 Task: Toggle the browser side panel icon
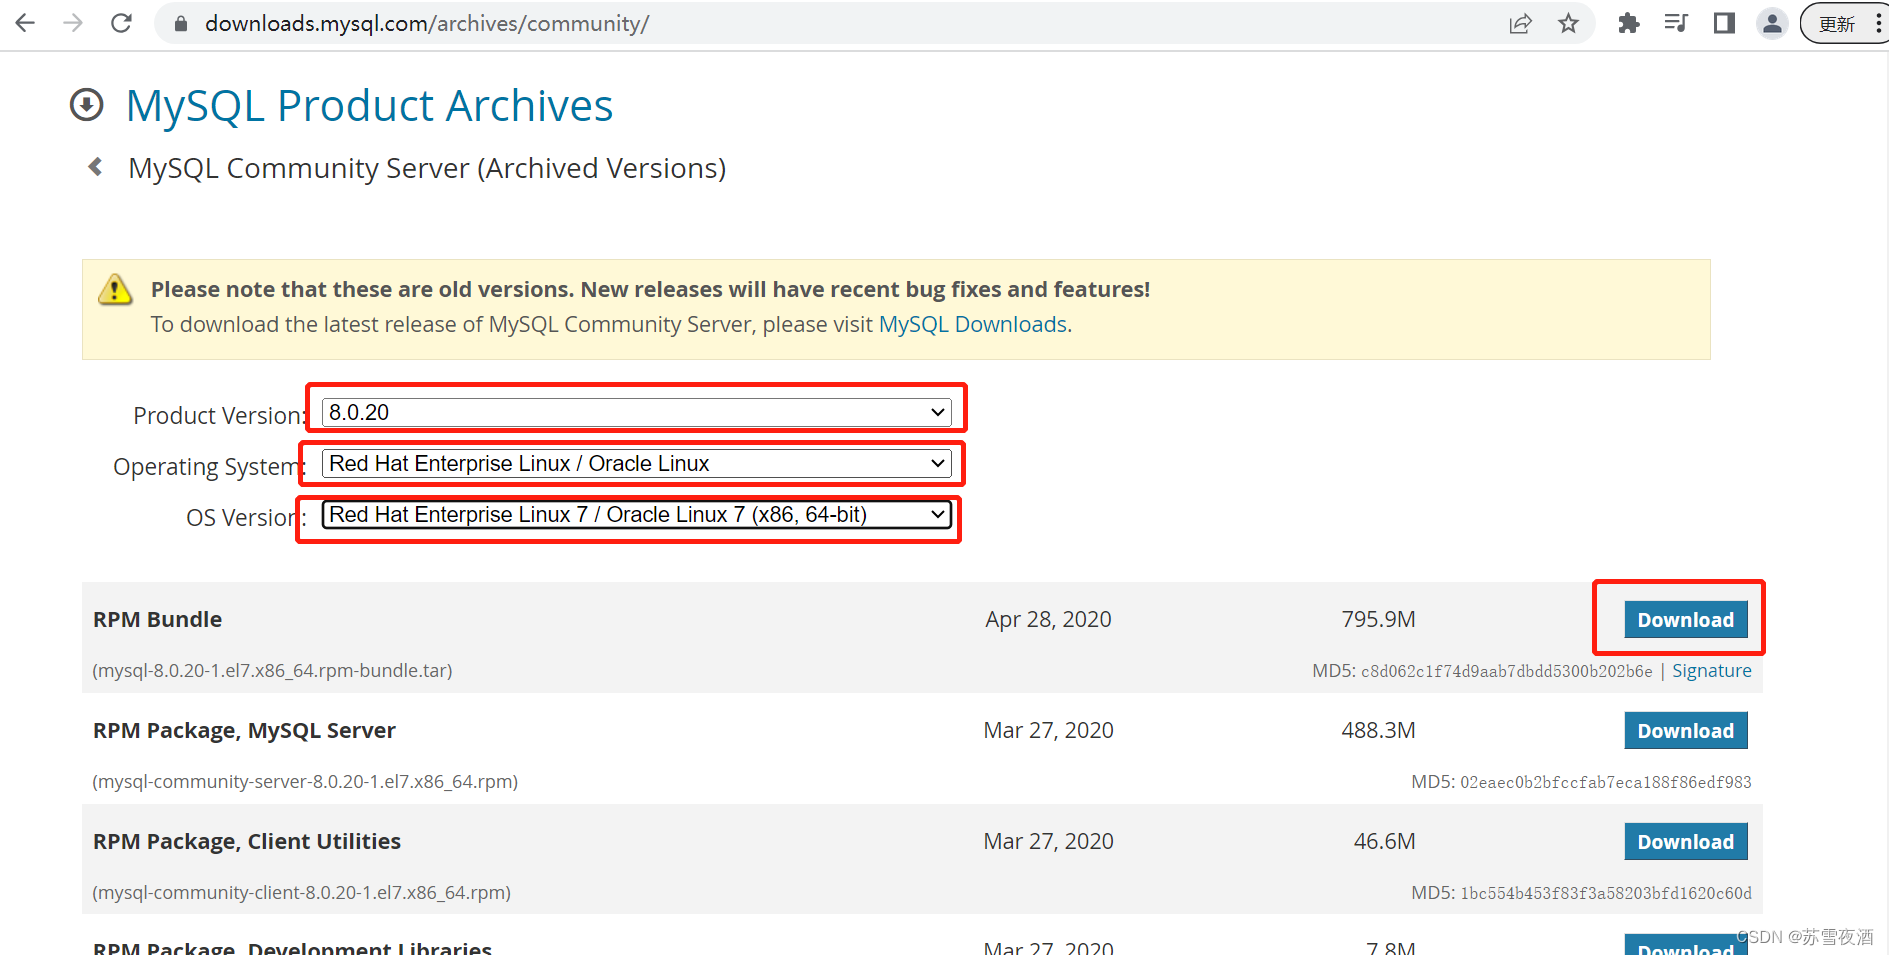point(1724,24)
